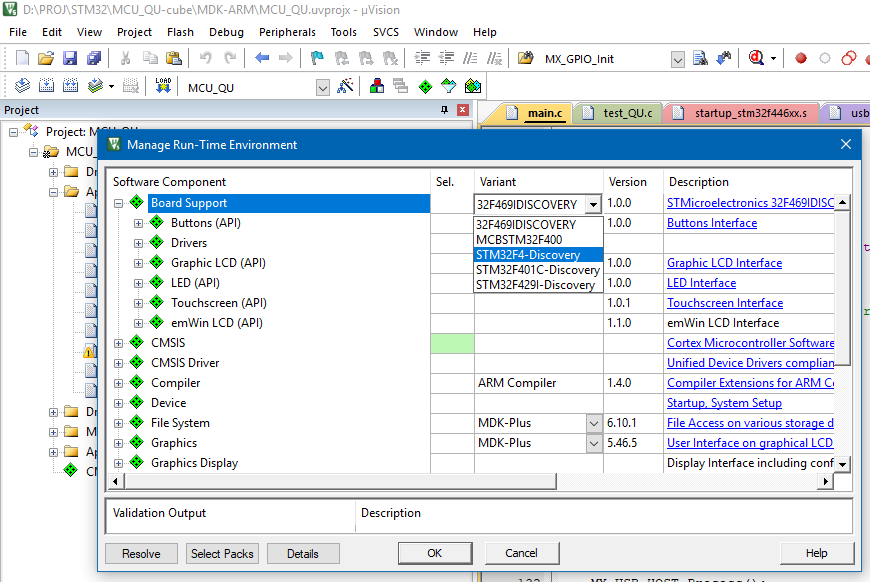870x582 pixels.
Task: Expand the CMSIS component group
Action: point(118,343)
